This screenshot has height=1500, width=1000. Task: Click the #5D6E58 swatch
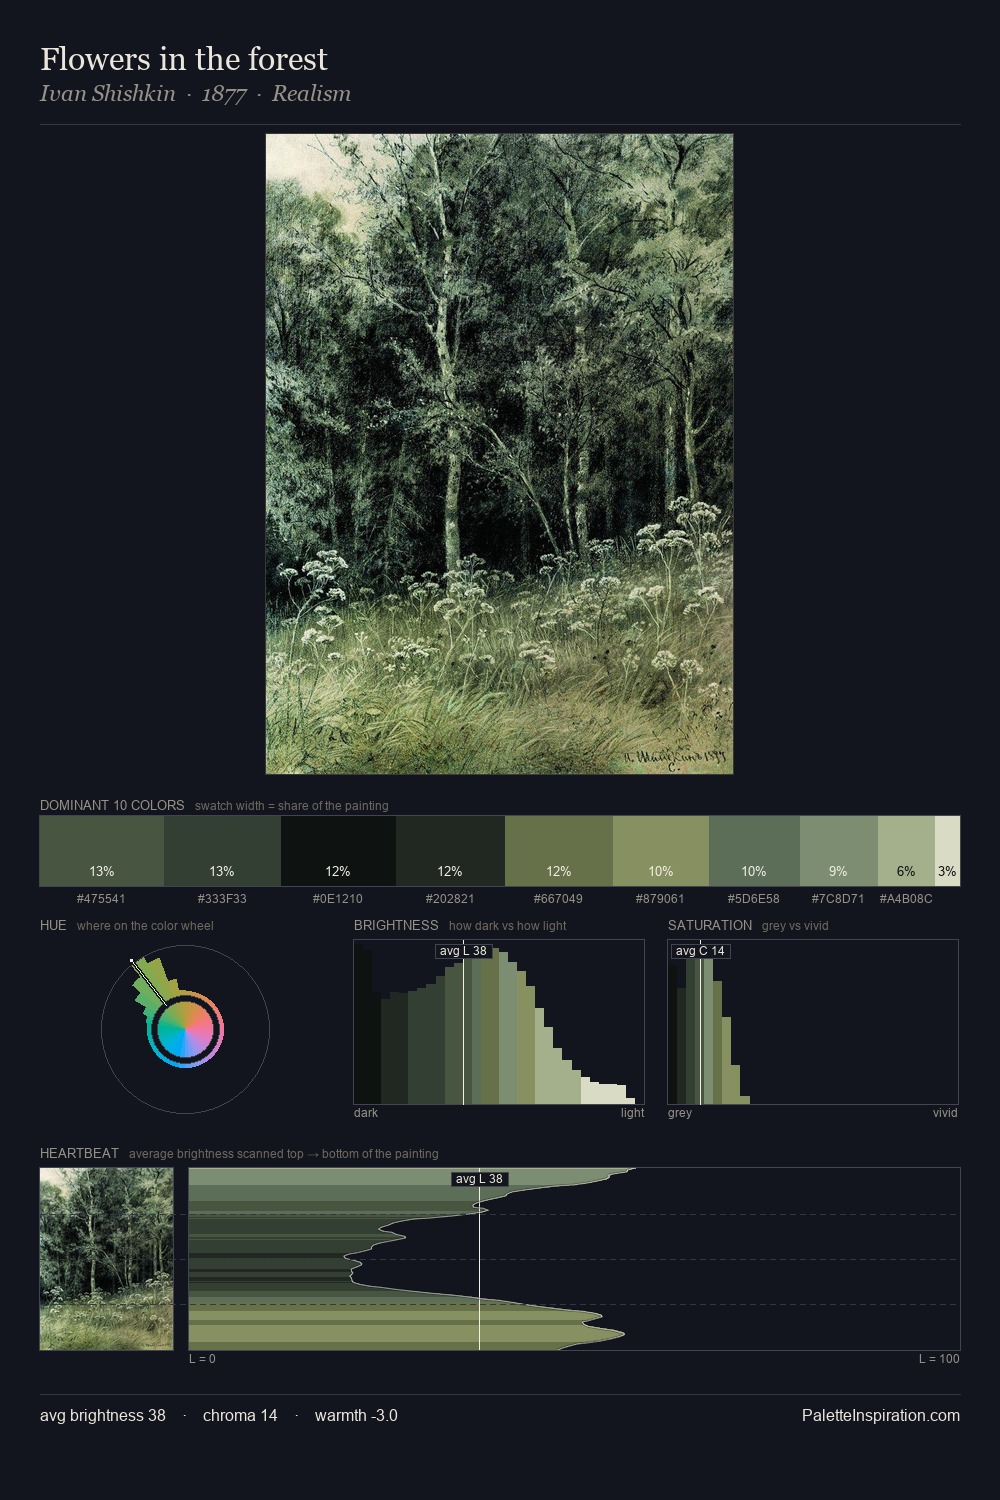point(754,851)
